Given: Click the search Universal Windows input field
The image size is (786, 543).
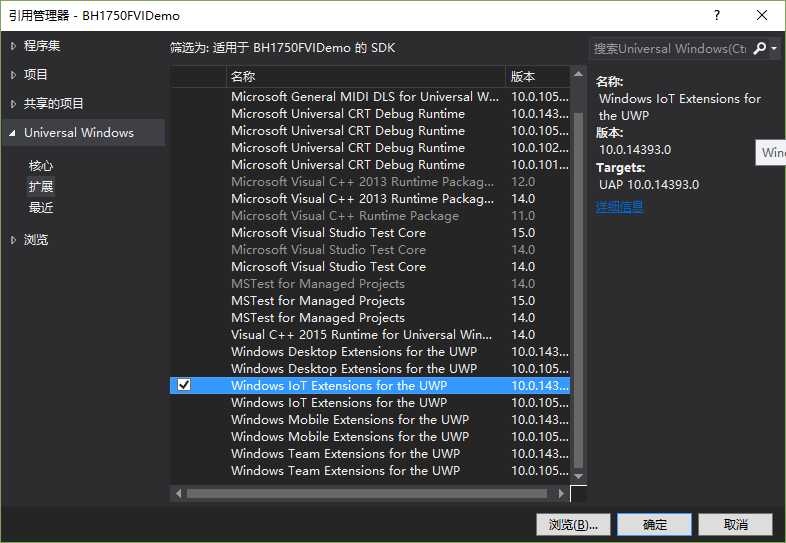Looking at the screenshot, I should (x=670, y=49).
